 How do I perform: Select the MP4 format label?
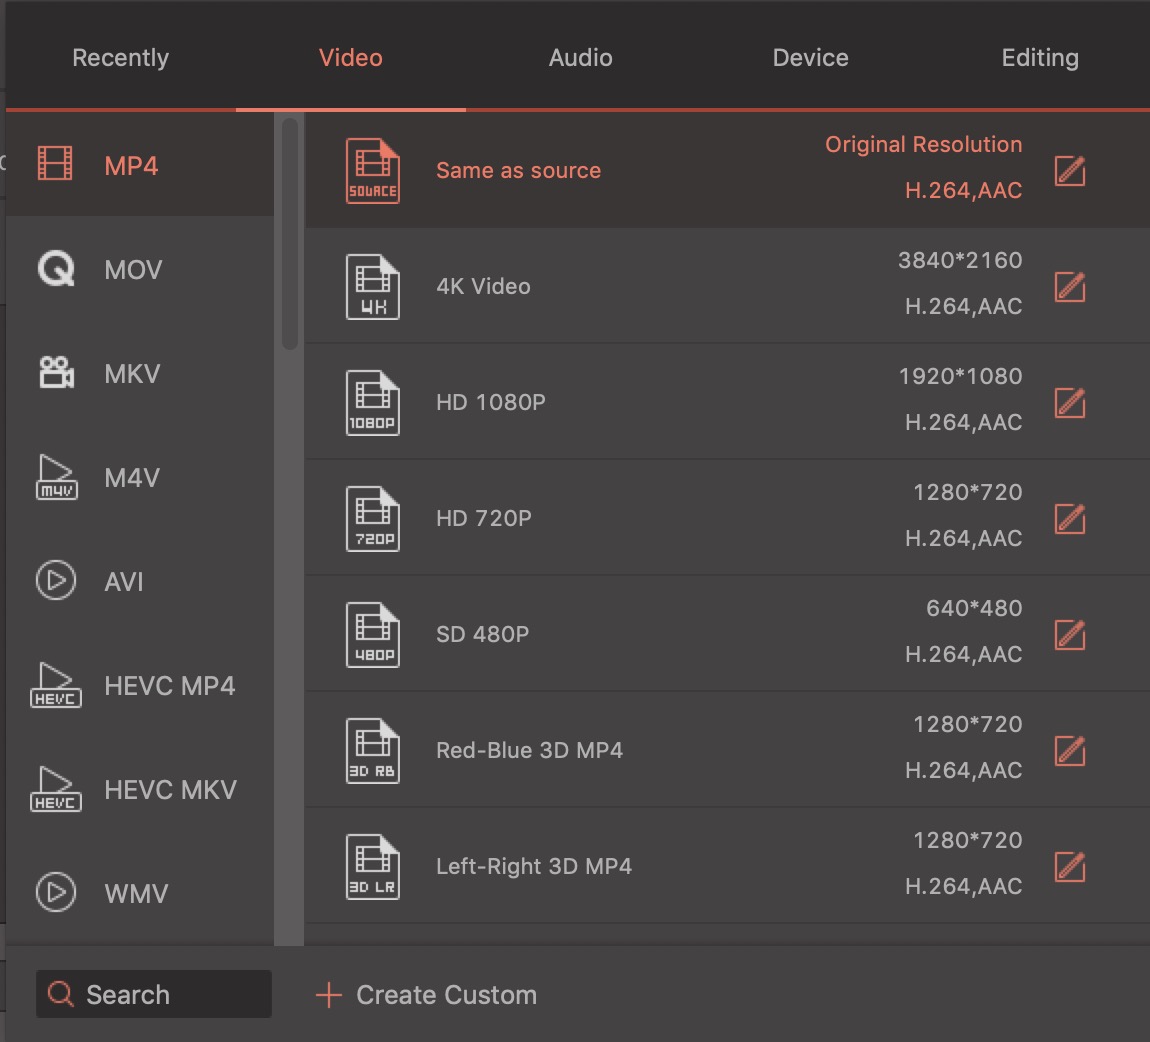131,166
